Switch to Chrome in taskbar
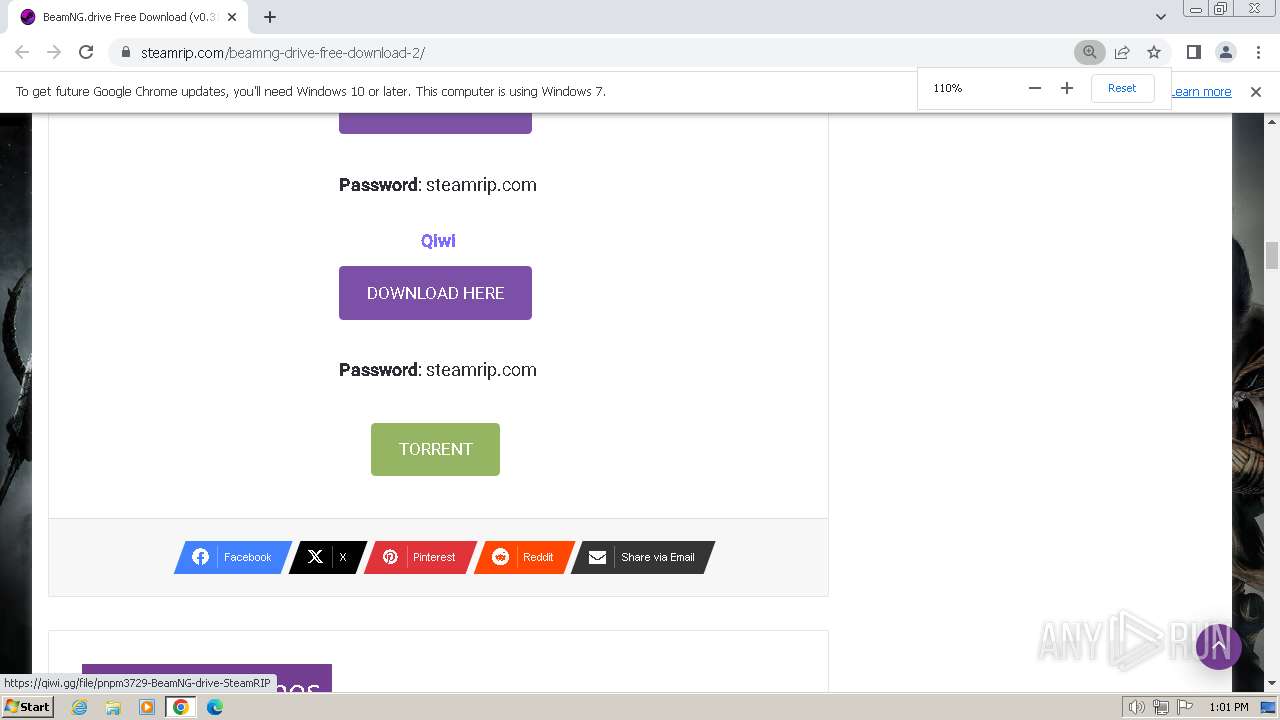This screenshot has height=720, width=1280. click(181, 706)
